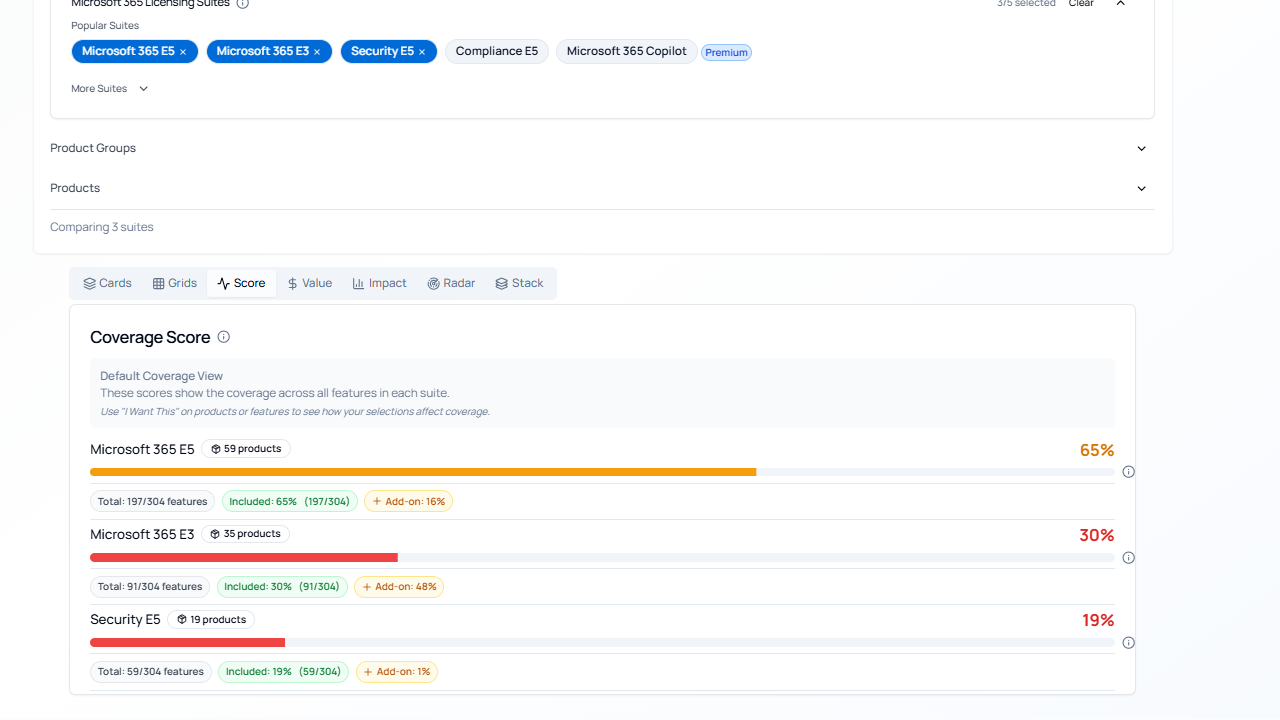Click 'Included: 19% (59/304)' pill

(283, 672)
